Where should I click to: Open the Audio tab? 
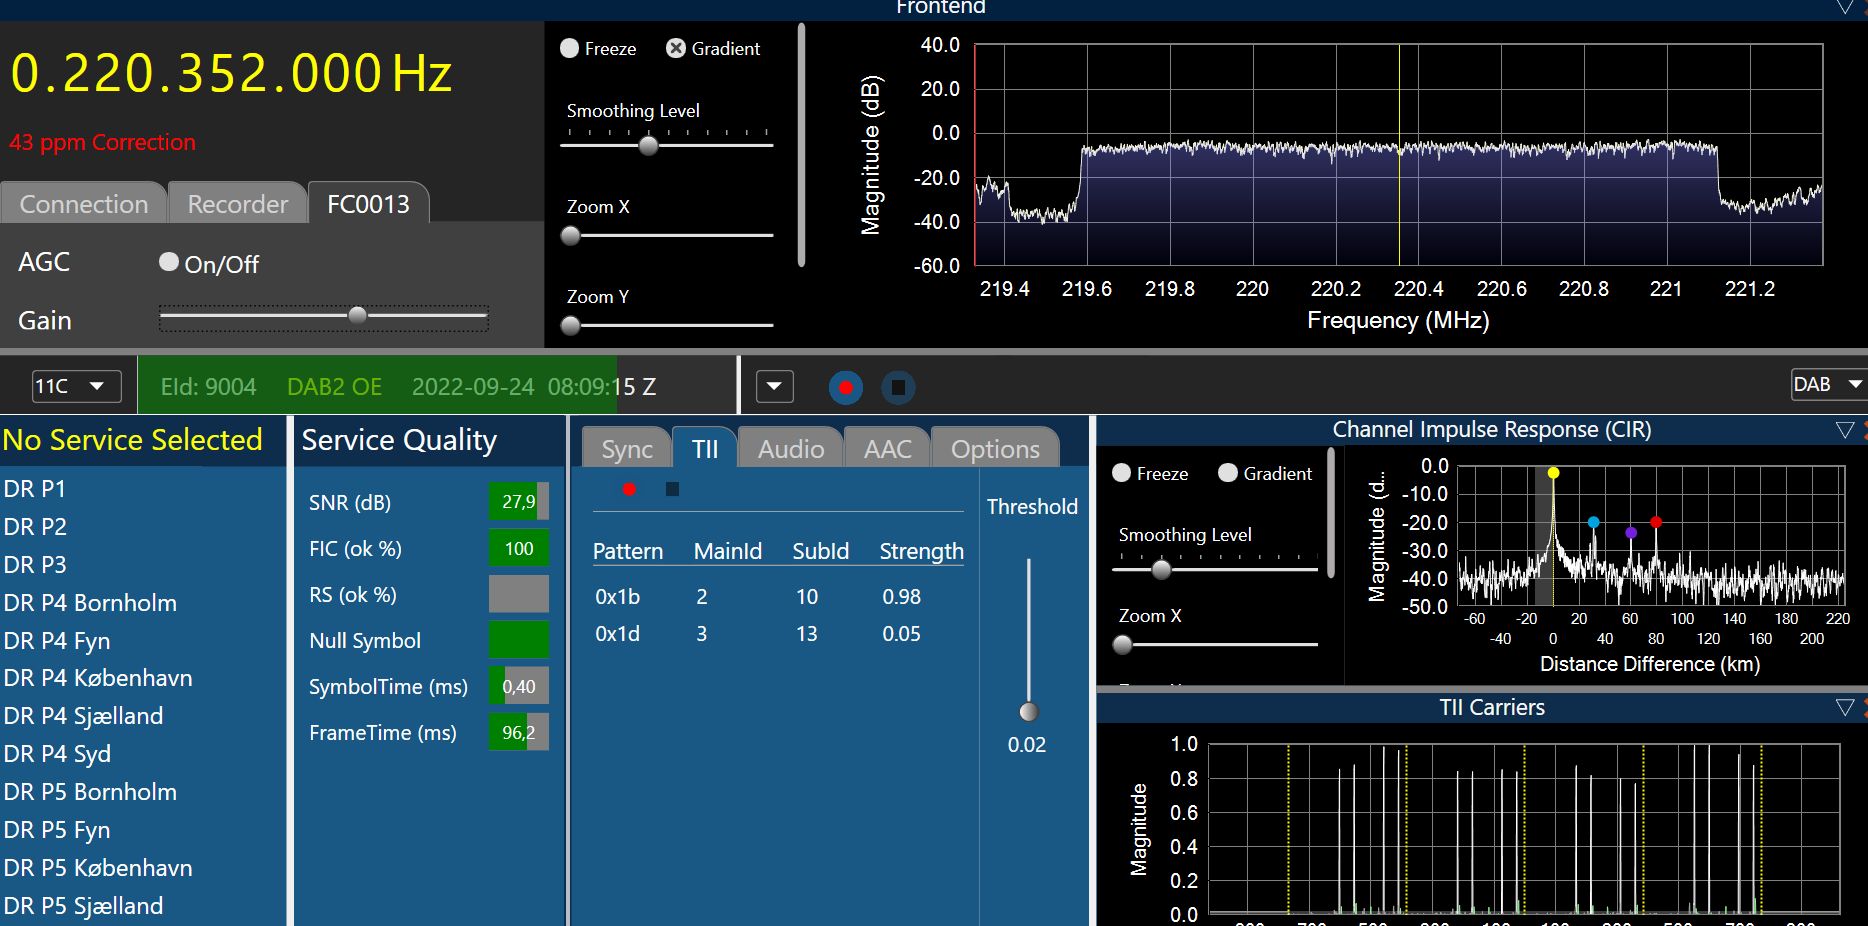click(x=790, y=449)
